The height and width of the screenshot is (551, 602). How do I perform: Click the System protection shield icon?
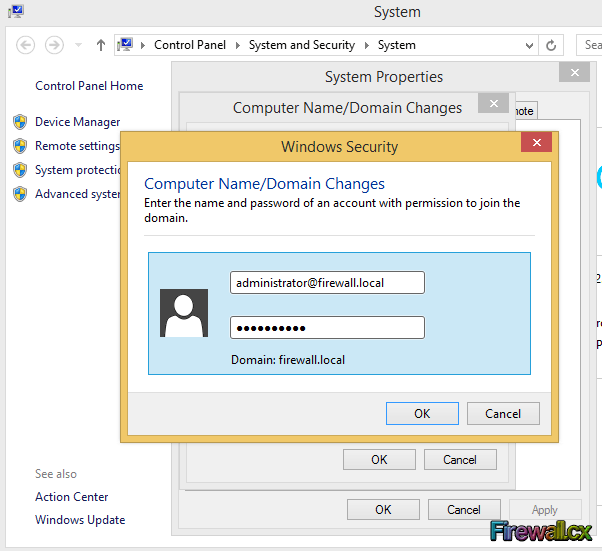[x=20, y=170]
